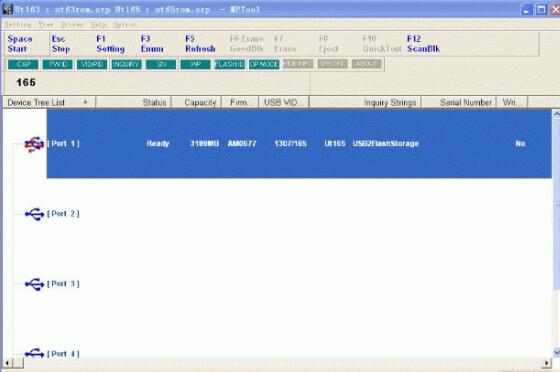Viewport: 560px width, 372px height.
Task: Click the 3189MB capacity value
Action: (204, 144)
